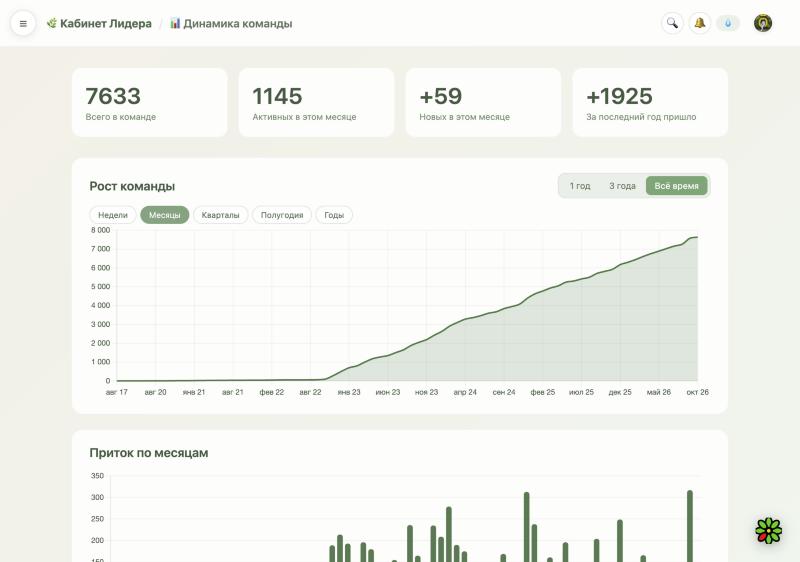Screen dimensions: 800x562
Task: Open notifications bell icon
Action: pyautogui.click(x=699, y=23)
